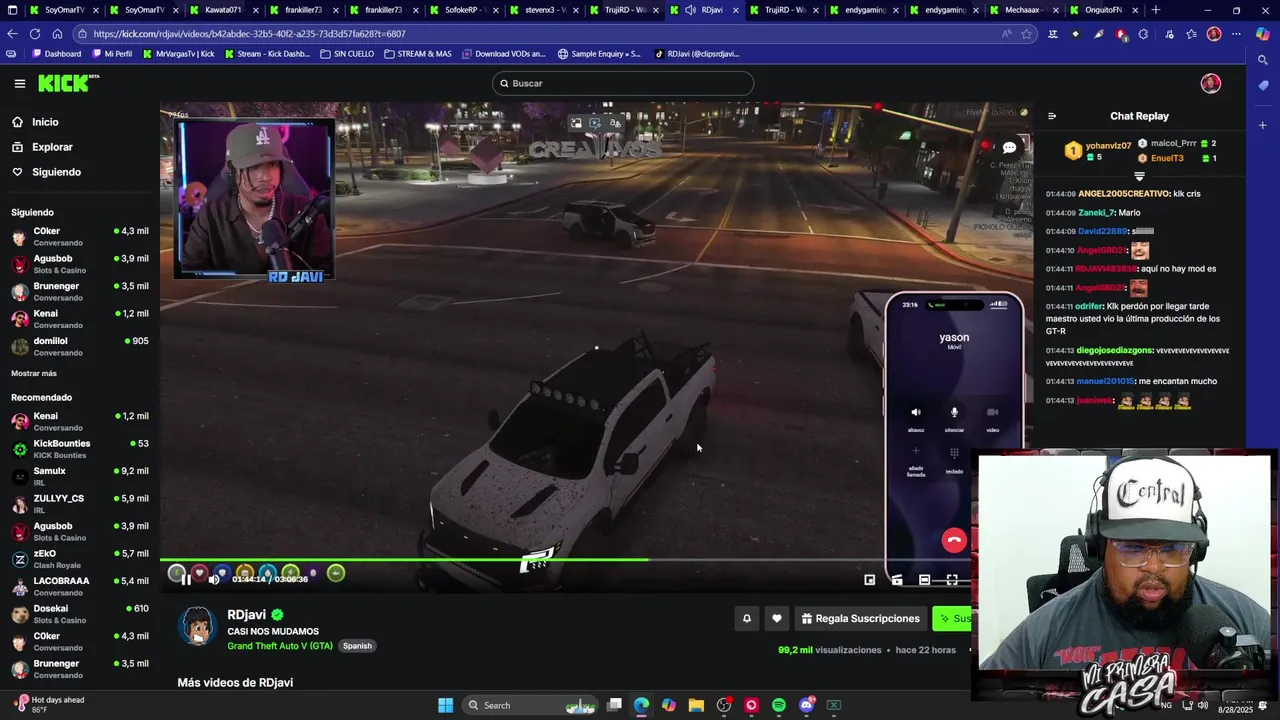Open Mi Perfil bookmark

[111, 54]
